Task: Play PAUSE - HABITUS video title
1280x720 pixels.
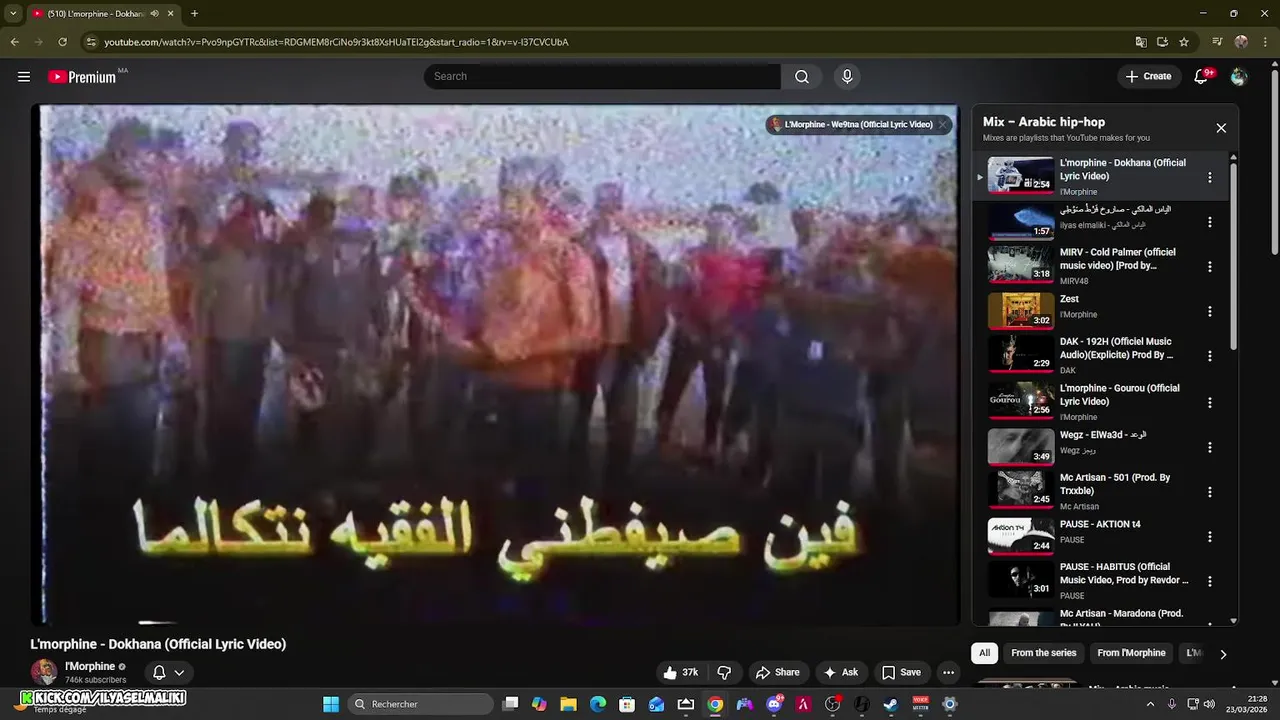Action: click(x=1124, y=573)
